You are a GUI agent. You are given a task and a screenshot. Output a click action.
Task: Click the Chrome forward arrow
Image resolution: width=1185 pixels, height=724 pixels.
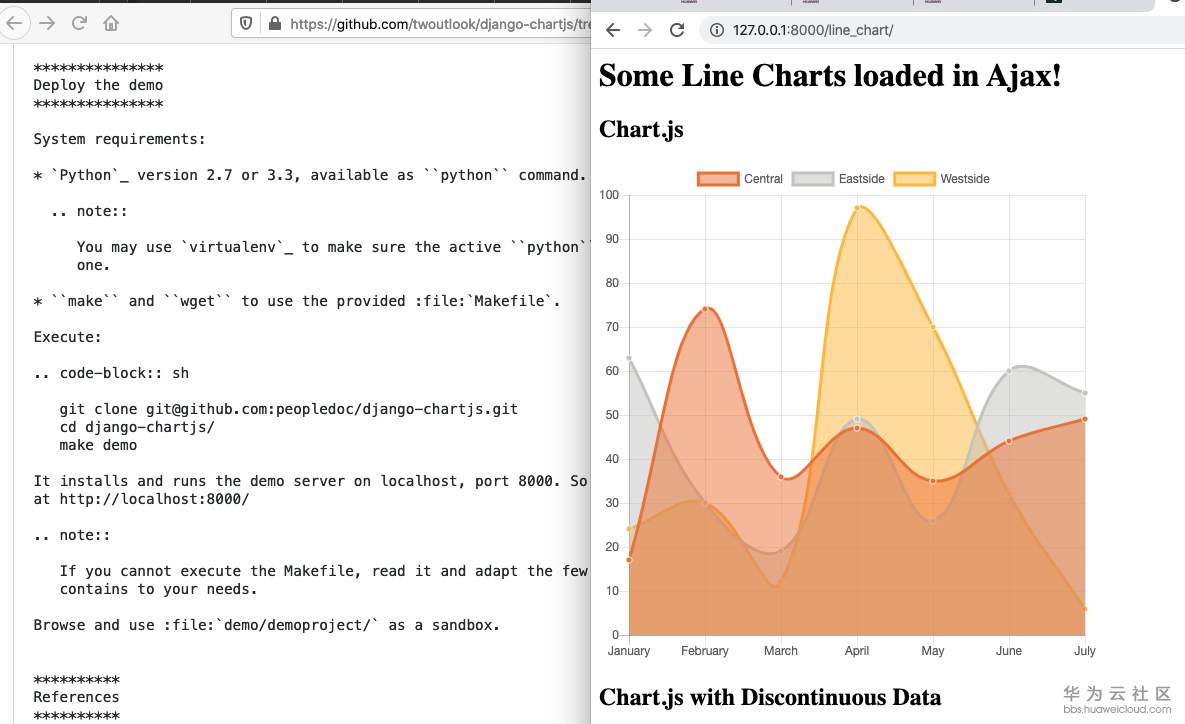[x=645, y=30]
